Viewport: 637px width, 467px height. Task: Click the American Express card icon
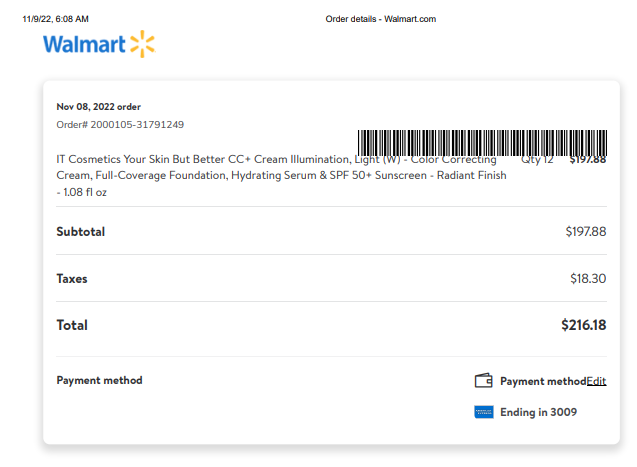484,412
